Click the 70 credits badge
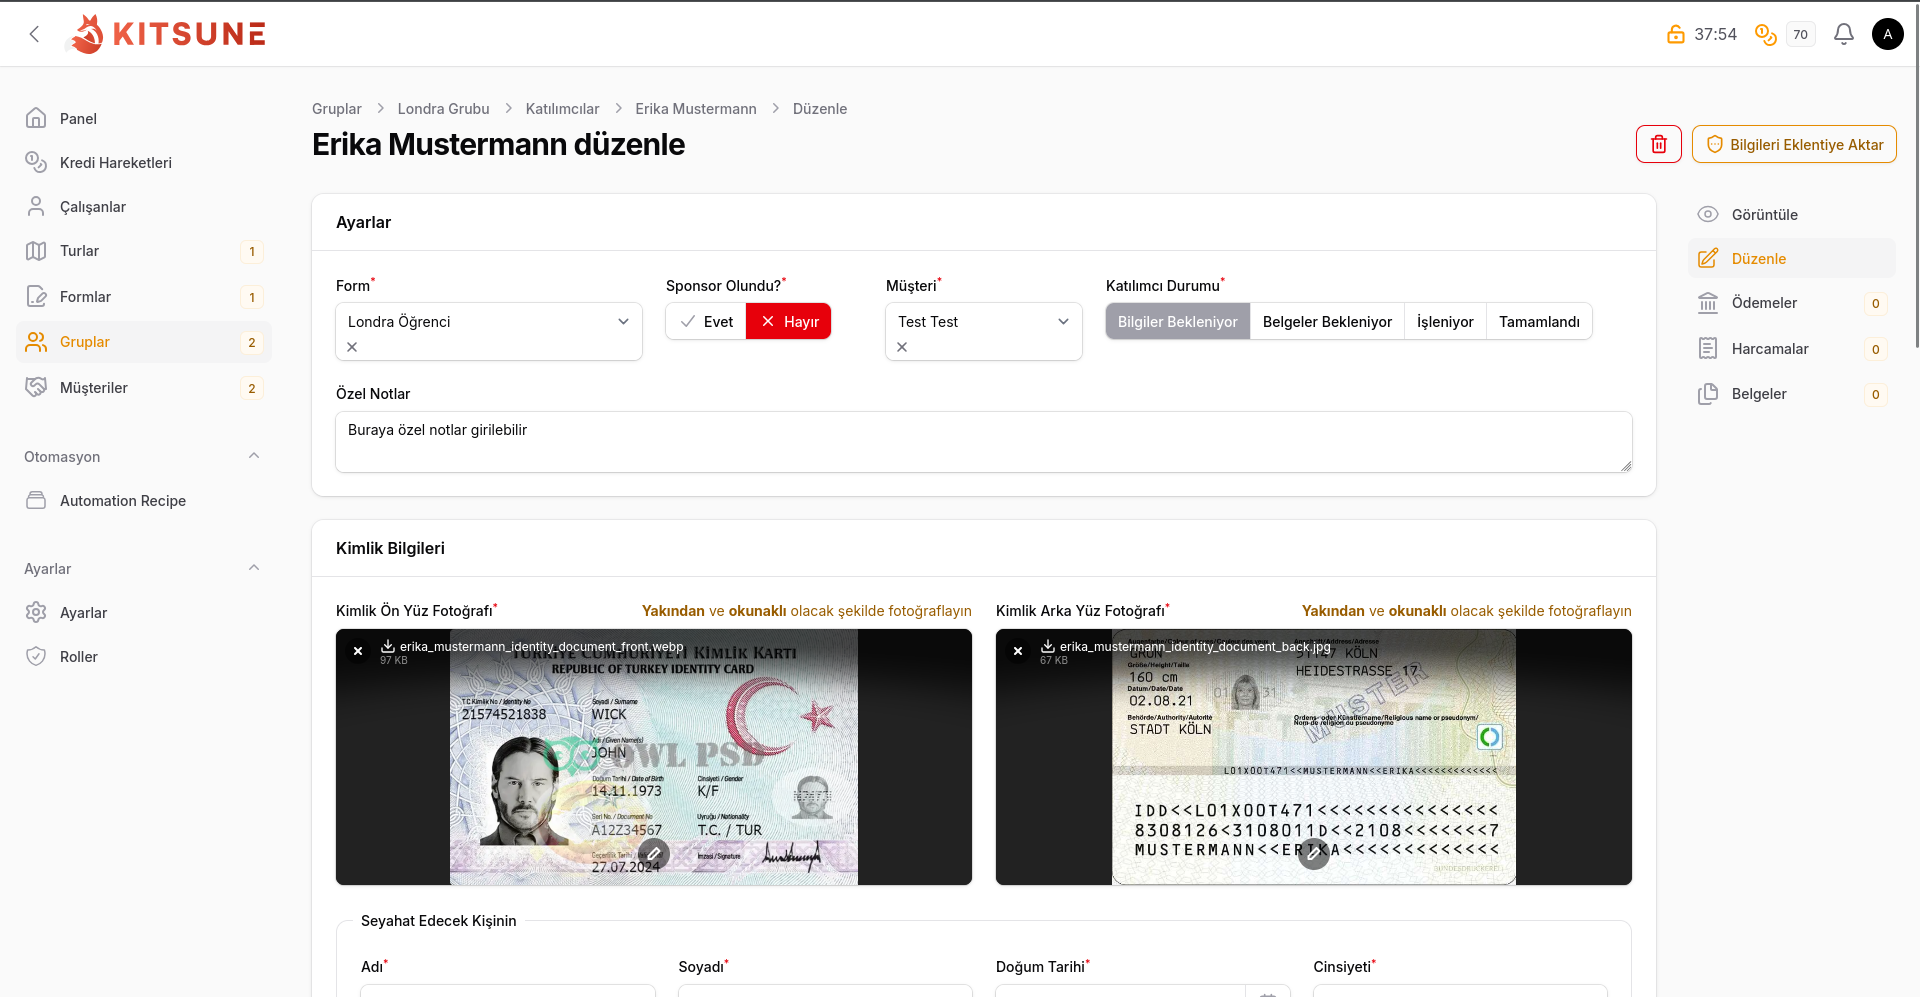Screen dimensions: 1920x997 coord(1800,34)
